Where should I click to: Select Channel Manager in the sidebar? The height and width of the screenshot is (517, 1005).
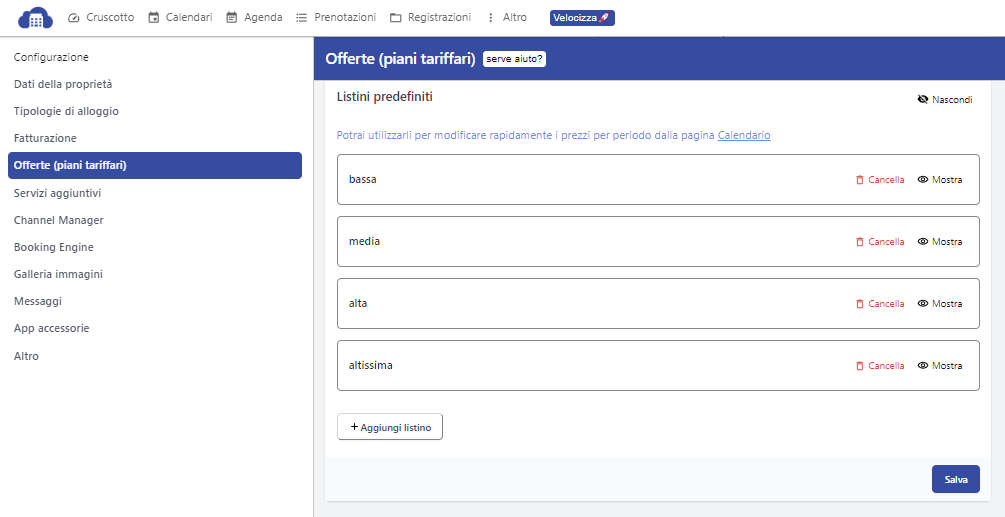59,220
